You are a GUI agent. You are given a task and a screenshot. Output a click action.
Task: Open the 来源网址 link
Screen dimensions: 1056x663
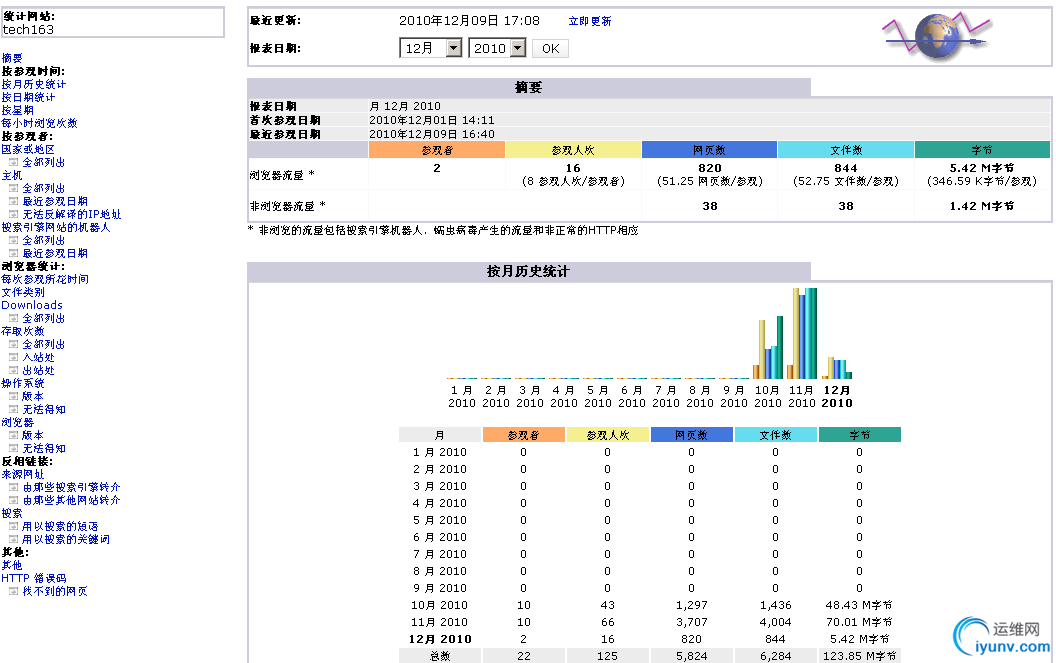[x=23, y=474]
